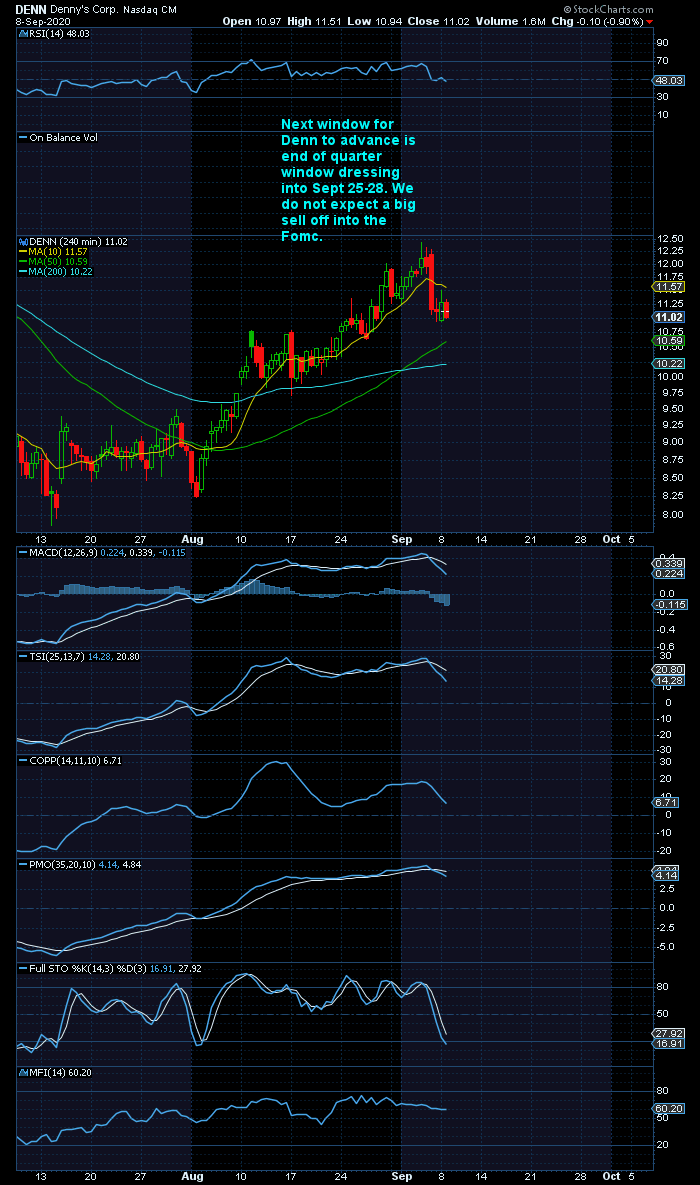
Task: Click the 14.28 TSI axis tag
Action: coord(668,680)
